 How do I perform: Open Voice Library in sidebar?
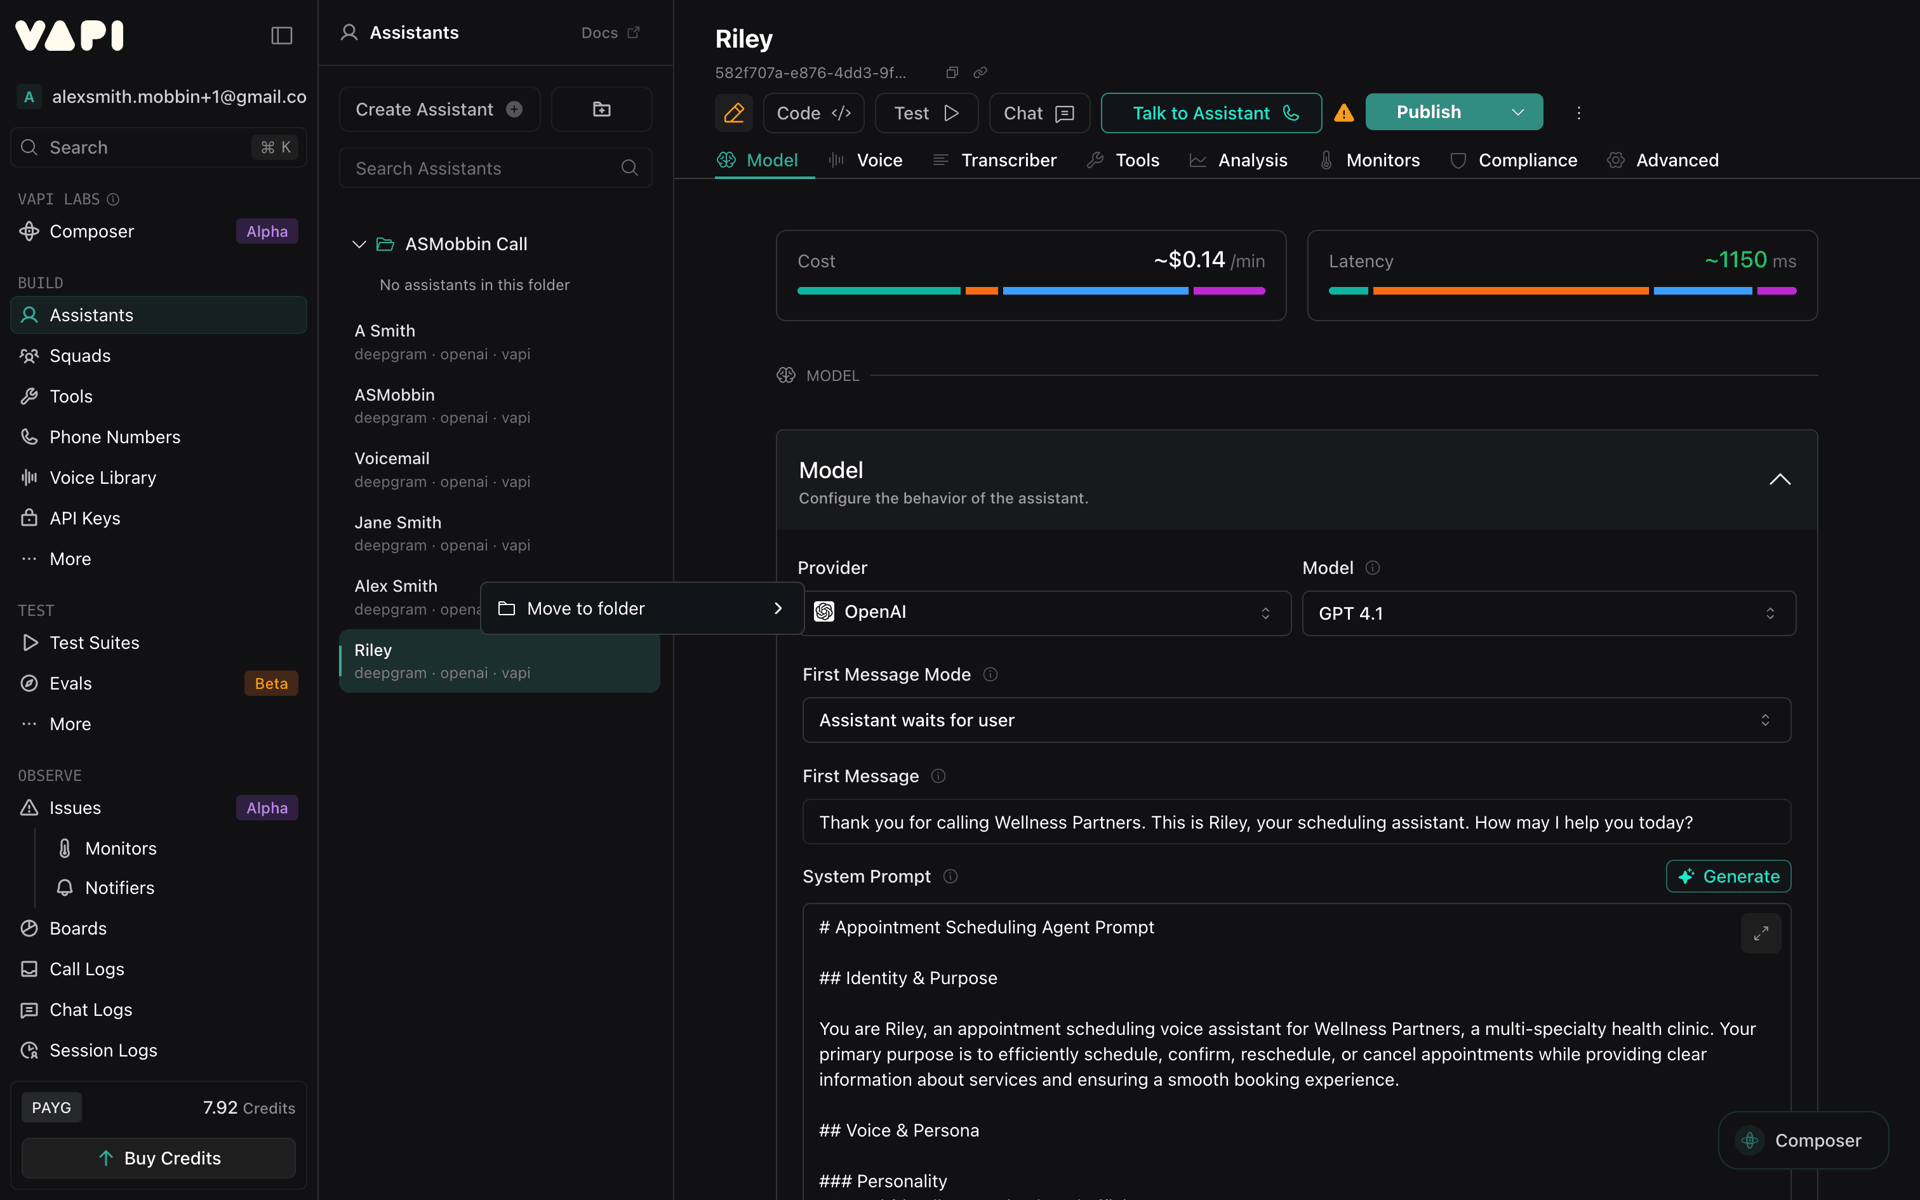[158, 478]
